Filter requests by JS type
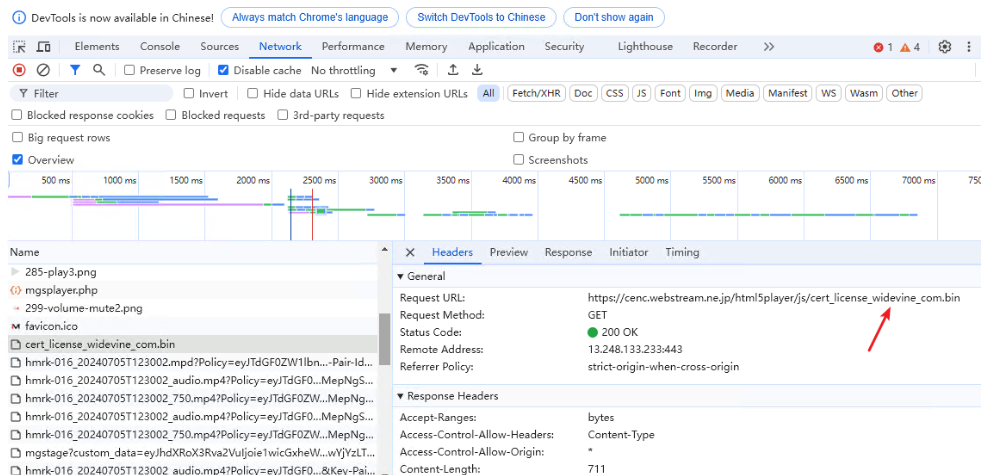994x475 pixels. pos(642,93)
